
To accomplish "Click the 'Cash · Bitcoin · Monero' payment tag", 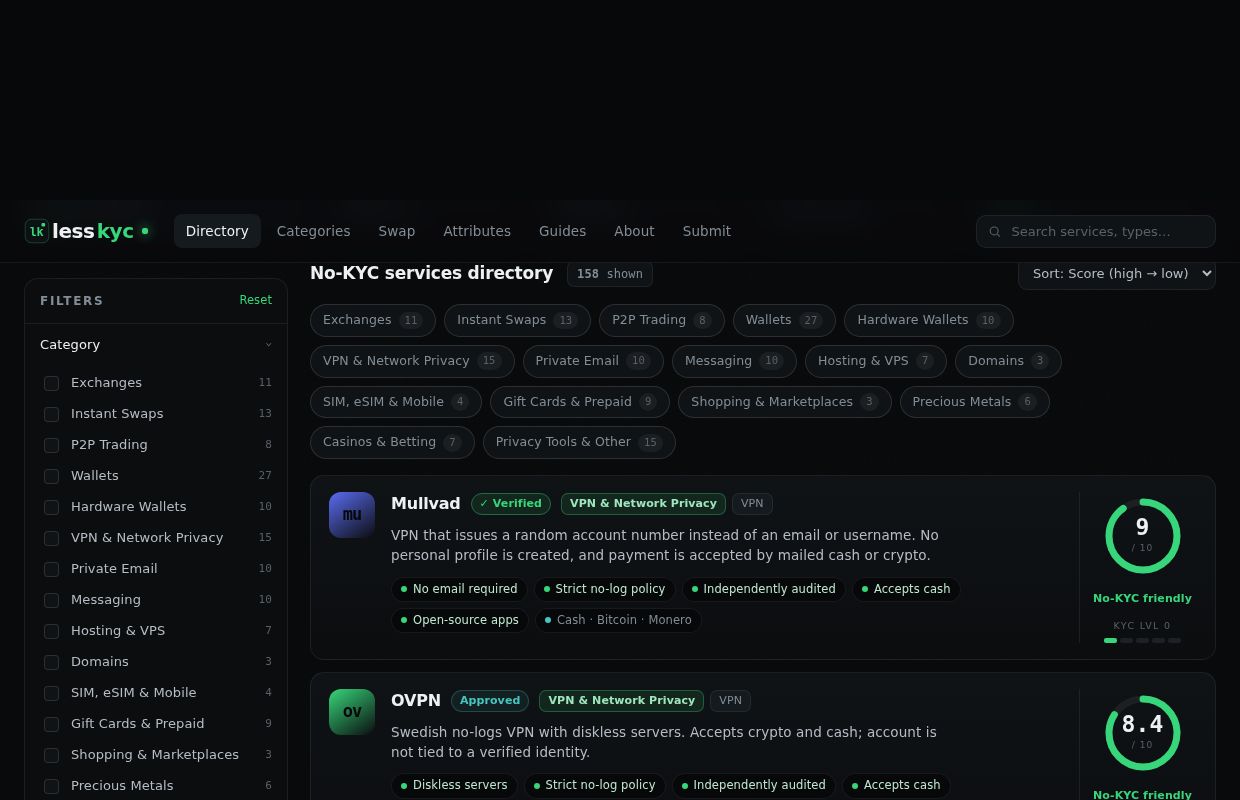I will pyautogui.click(x=619, y=620).
